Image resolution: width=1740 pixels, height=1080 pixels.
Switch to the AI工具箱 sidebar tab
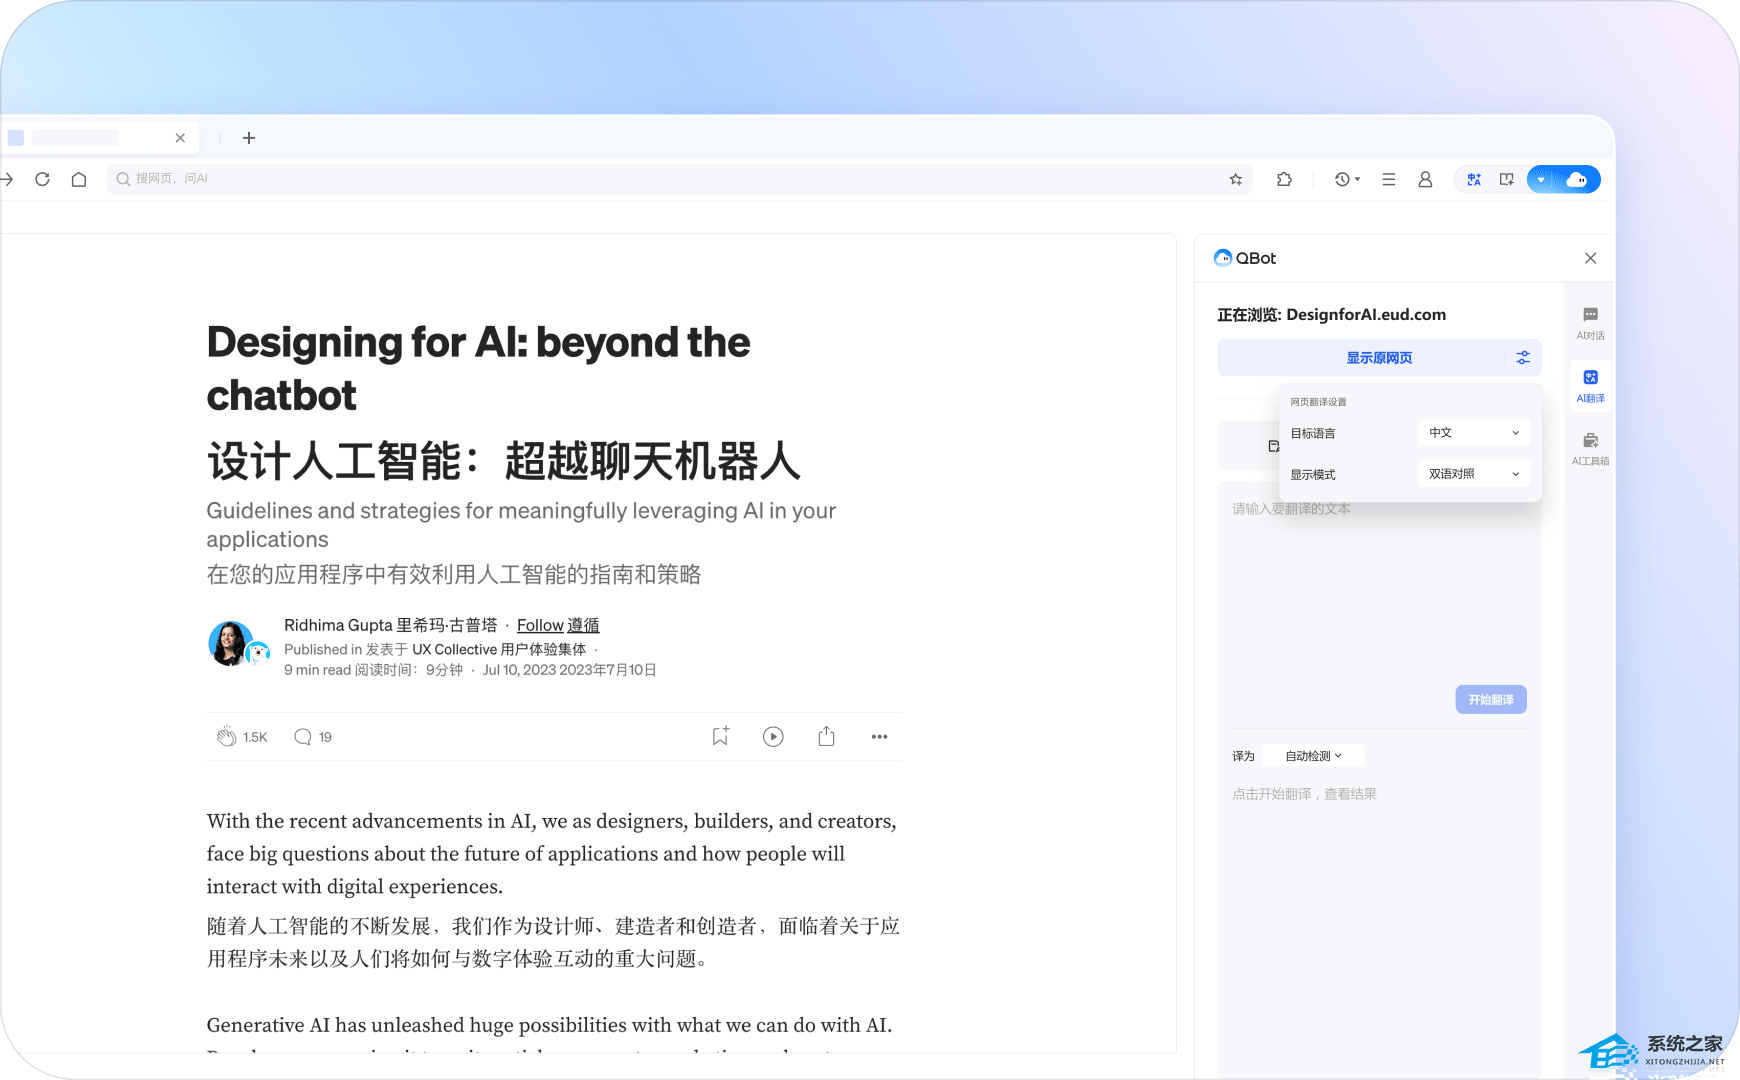1590,449
